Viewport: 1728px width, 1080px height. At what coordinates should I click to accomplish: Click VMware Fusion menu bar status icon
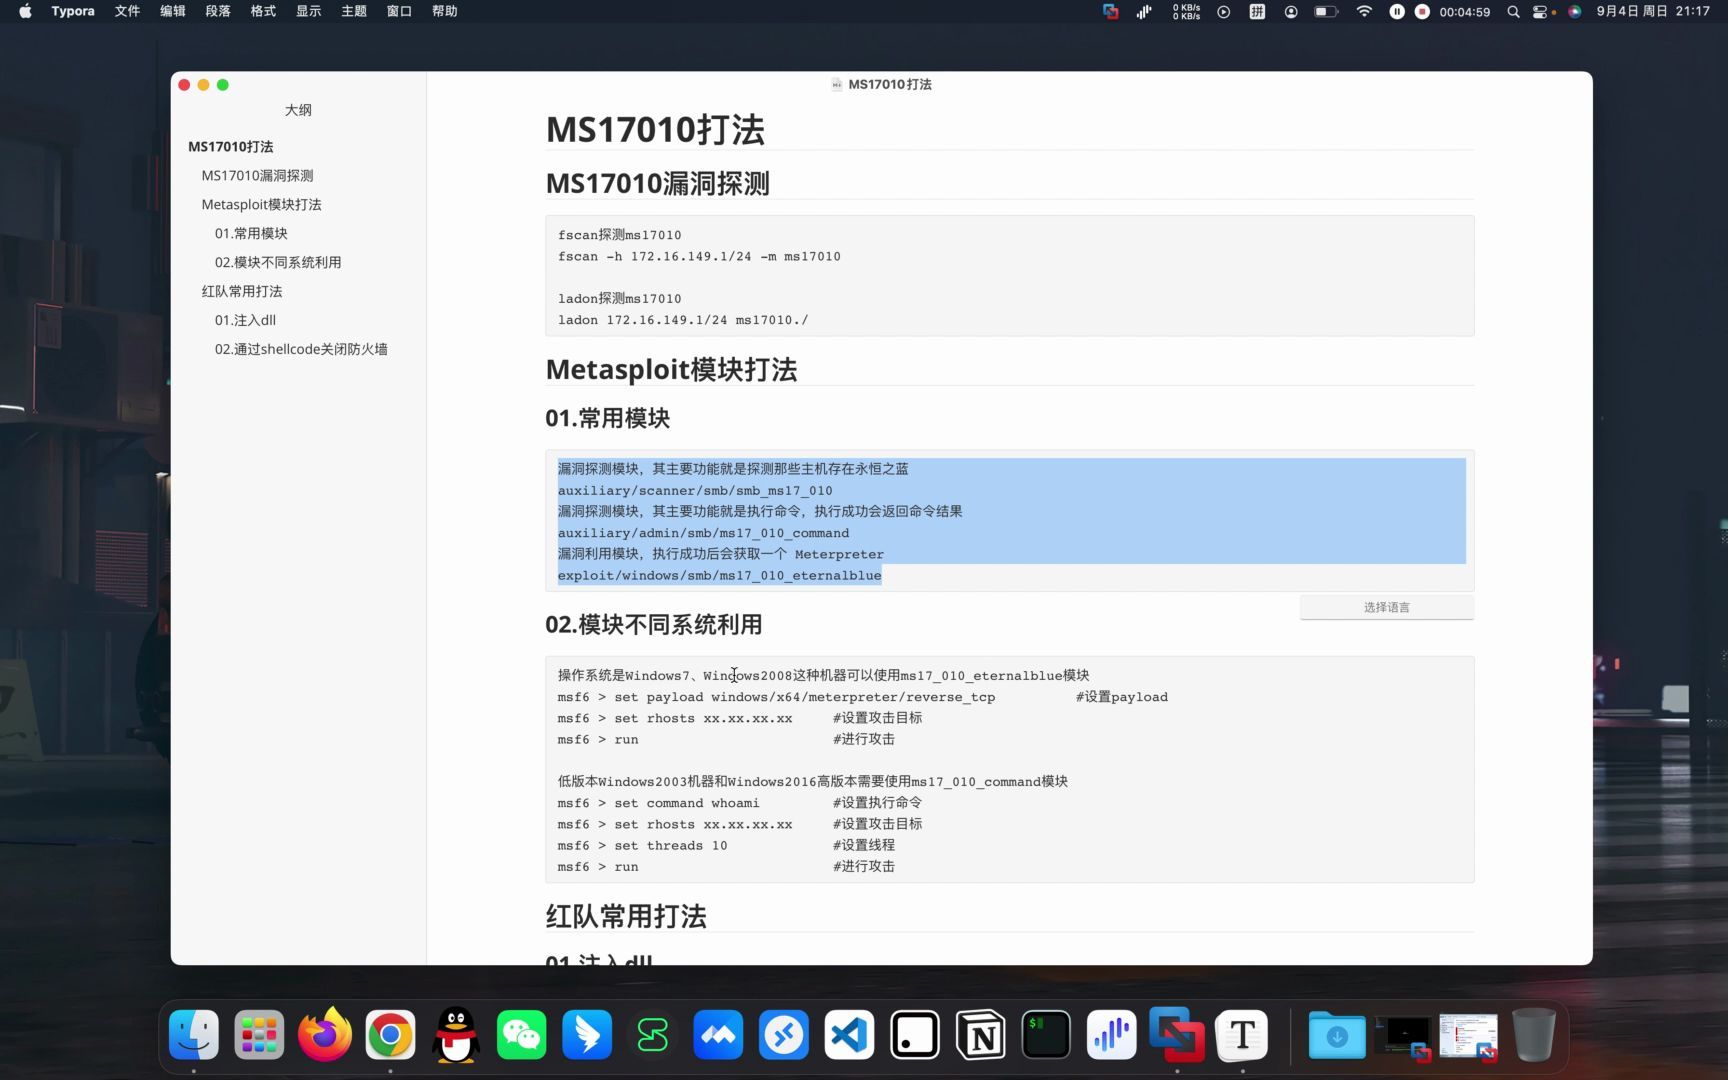(x=1110, y=11)
